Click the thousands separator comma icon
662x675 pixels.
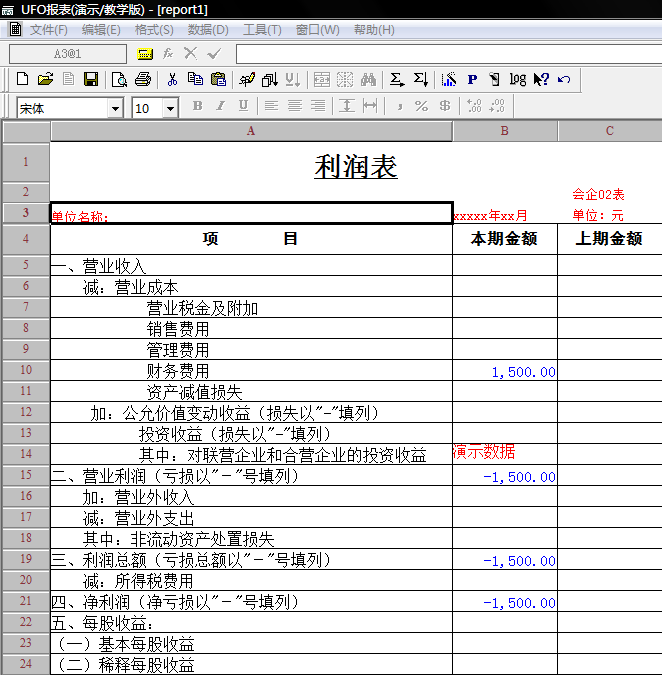click(400, 106)
